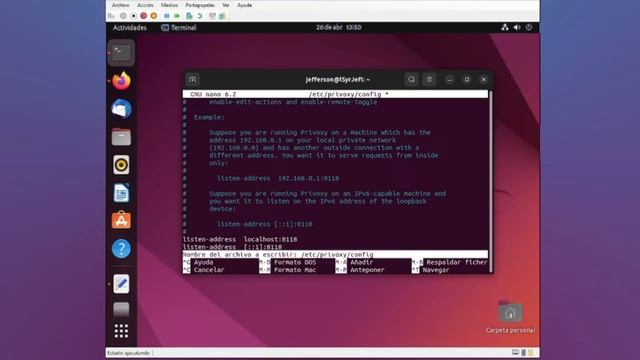
Task: Click the terminal's vertical scrollbar
Action: (x=491, y=180)
